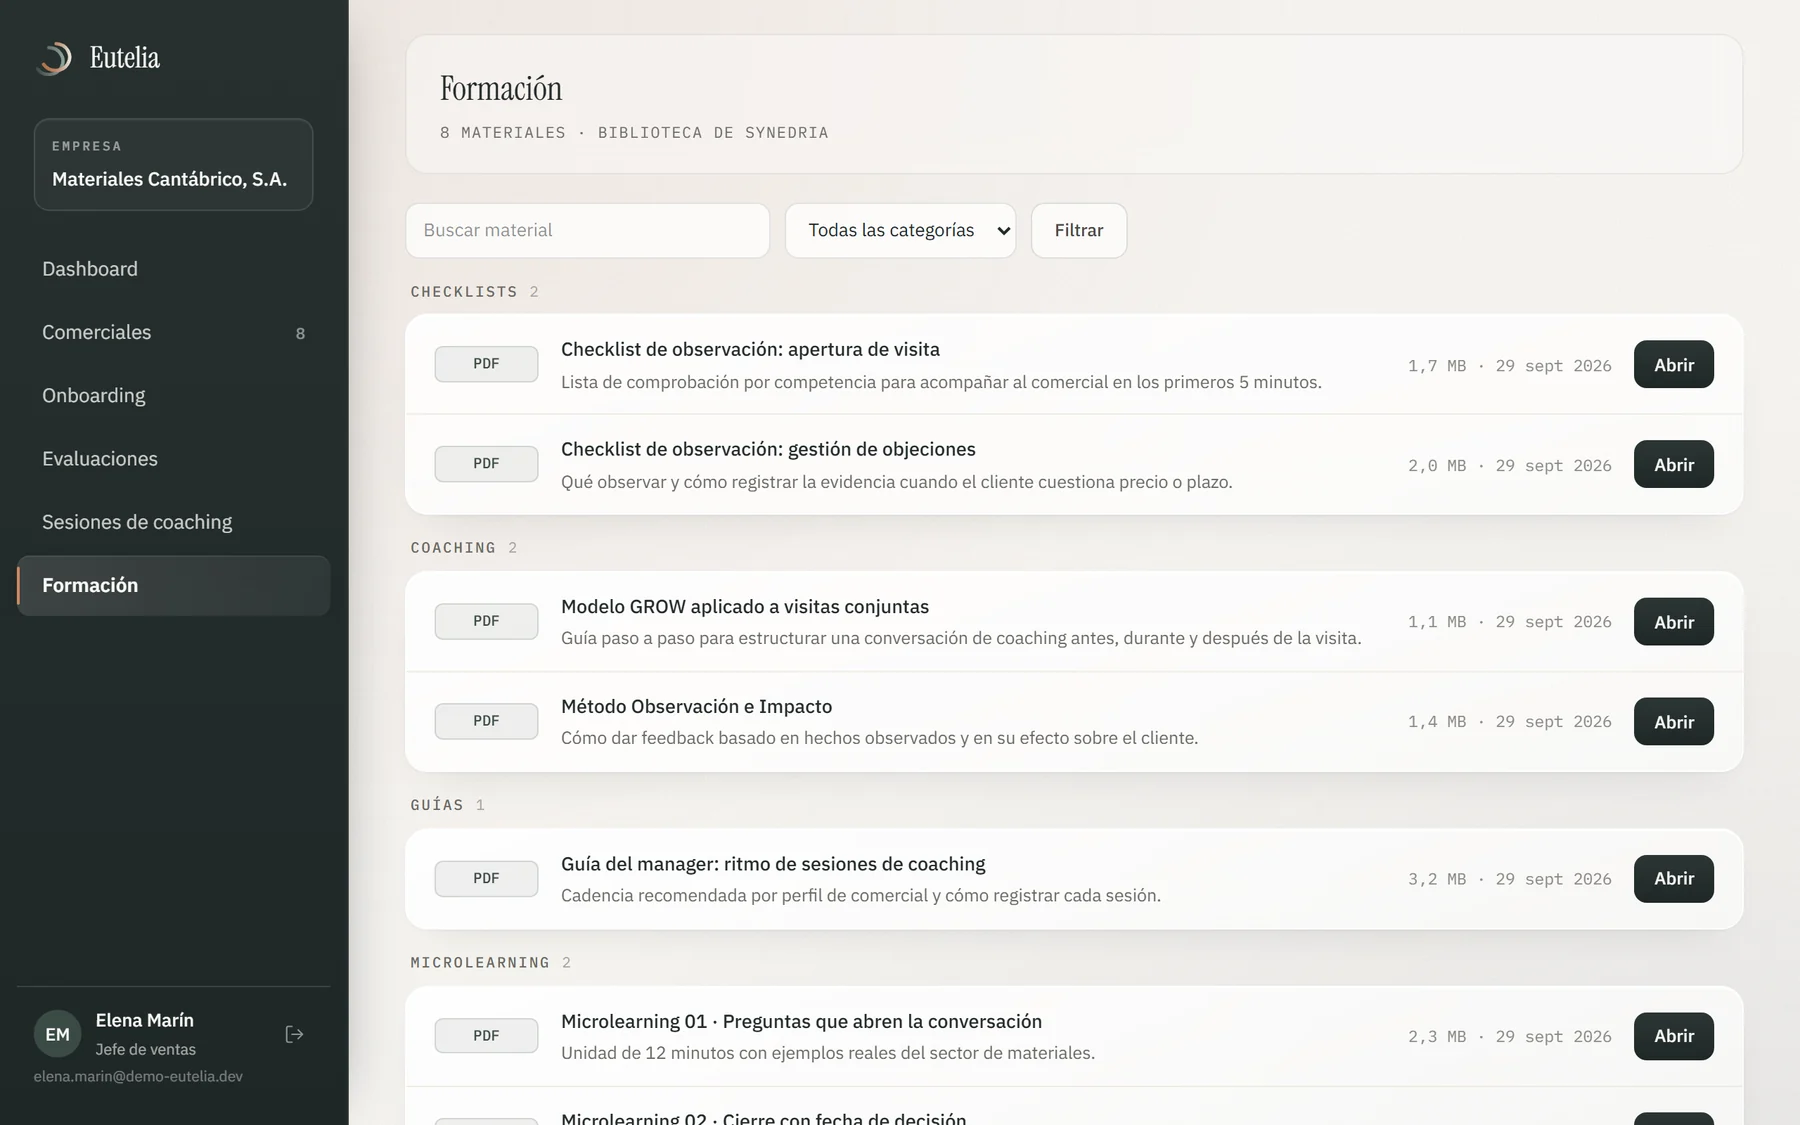Open the Comerciales section
The width and height of the screenshot is (1800, 1125).
[173, 332]
